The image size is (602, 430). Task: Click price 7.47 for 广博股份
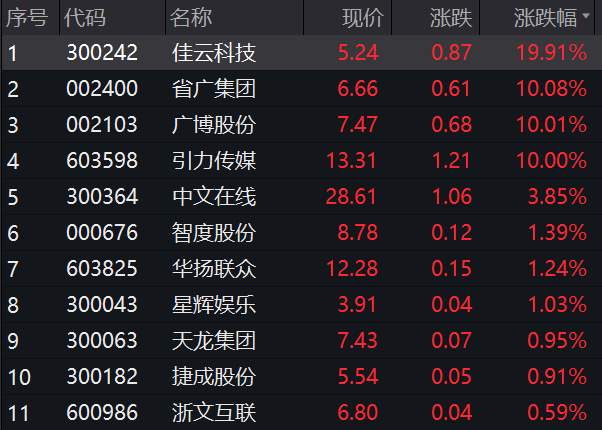[358, 125]
